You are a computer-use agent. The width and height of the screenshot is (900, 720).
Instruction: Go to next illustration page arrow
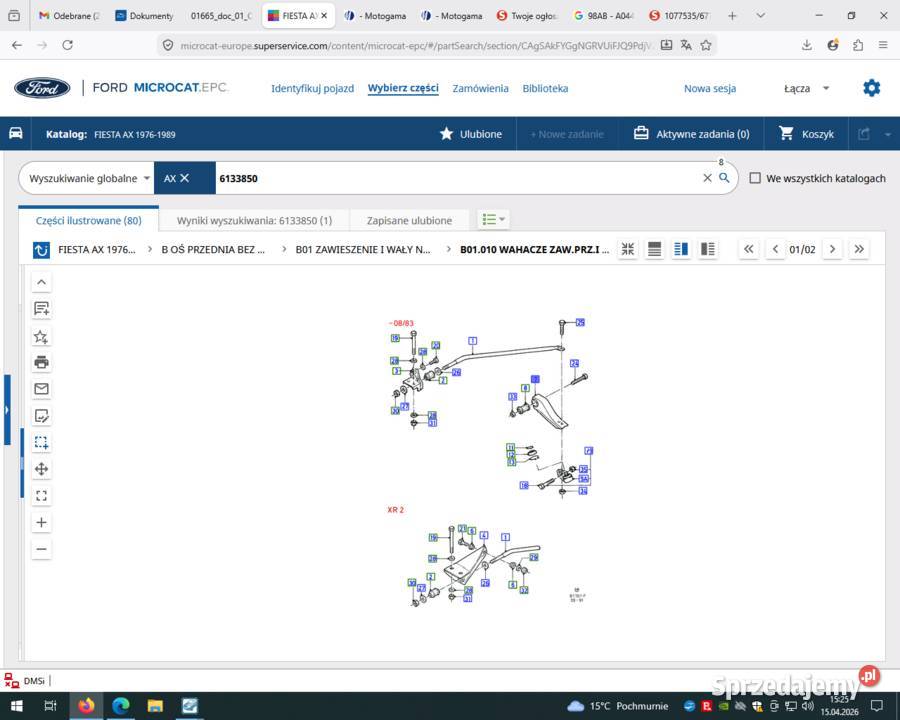[x=832, y=249]
